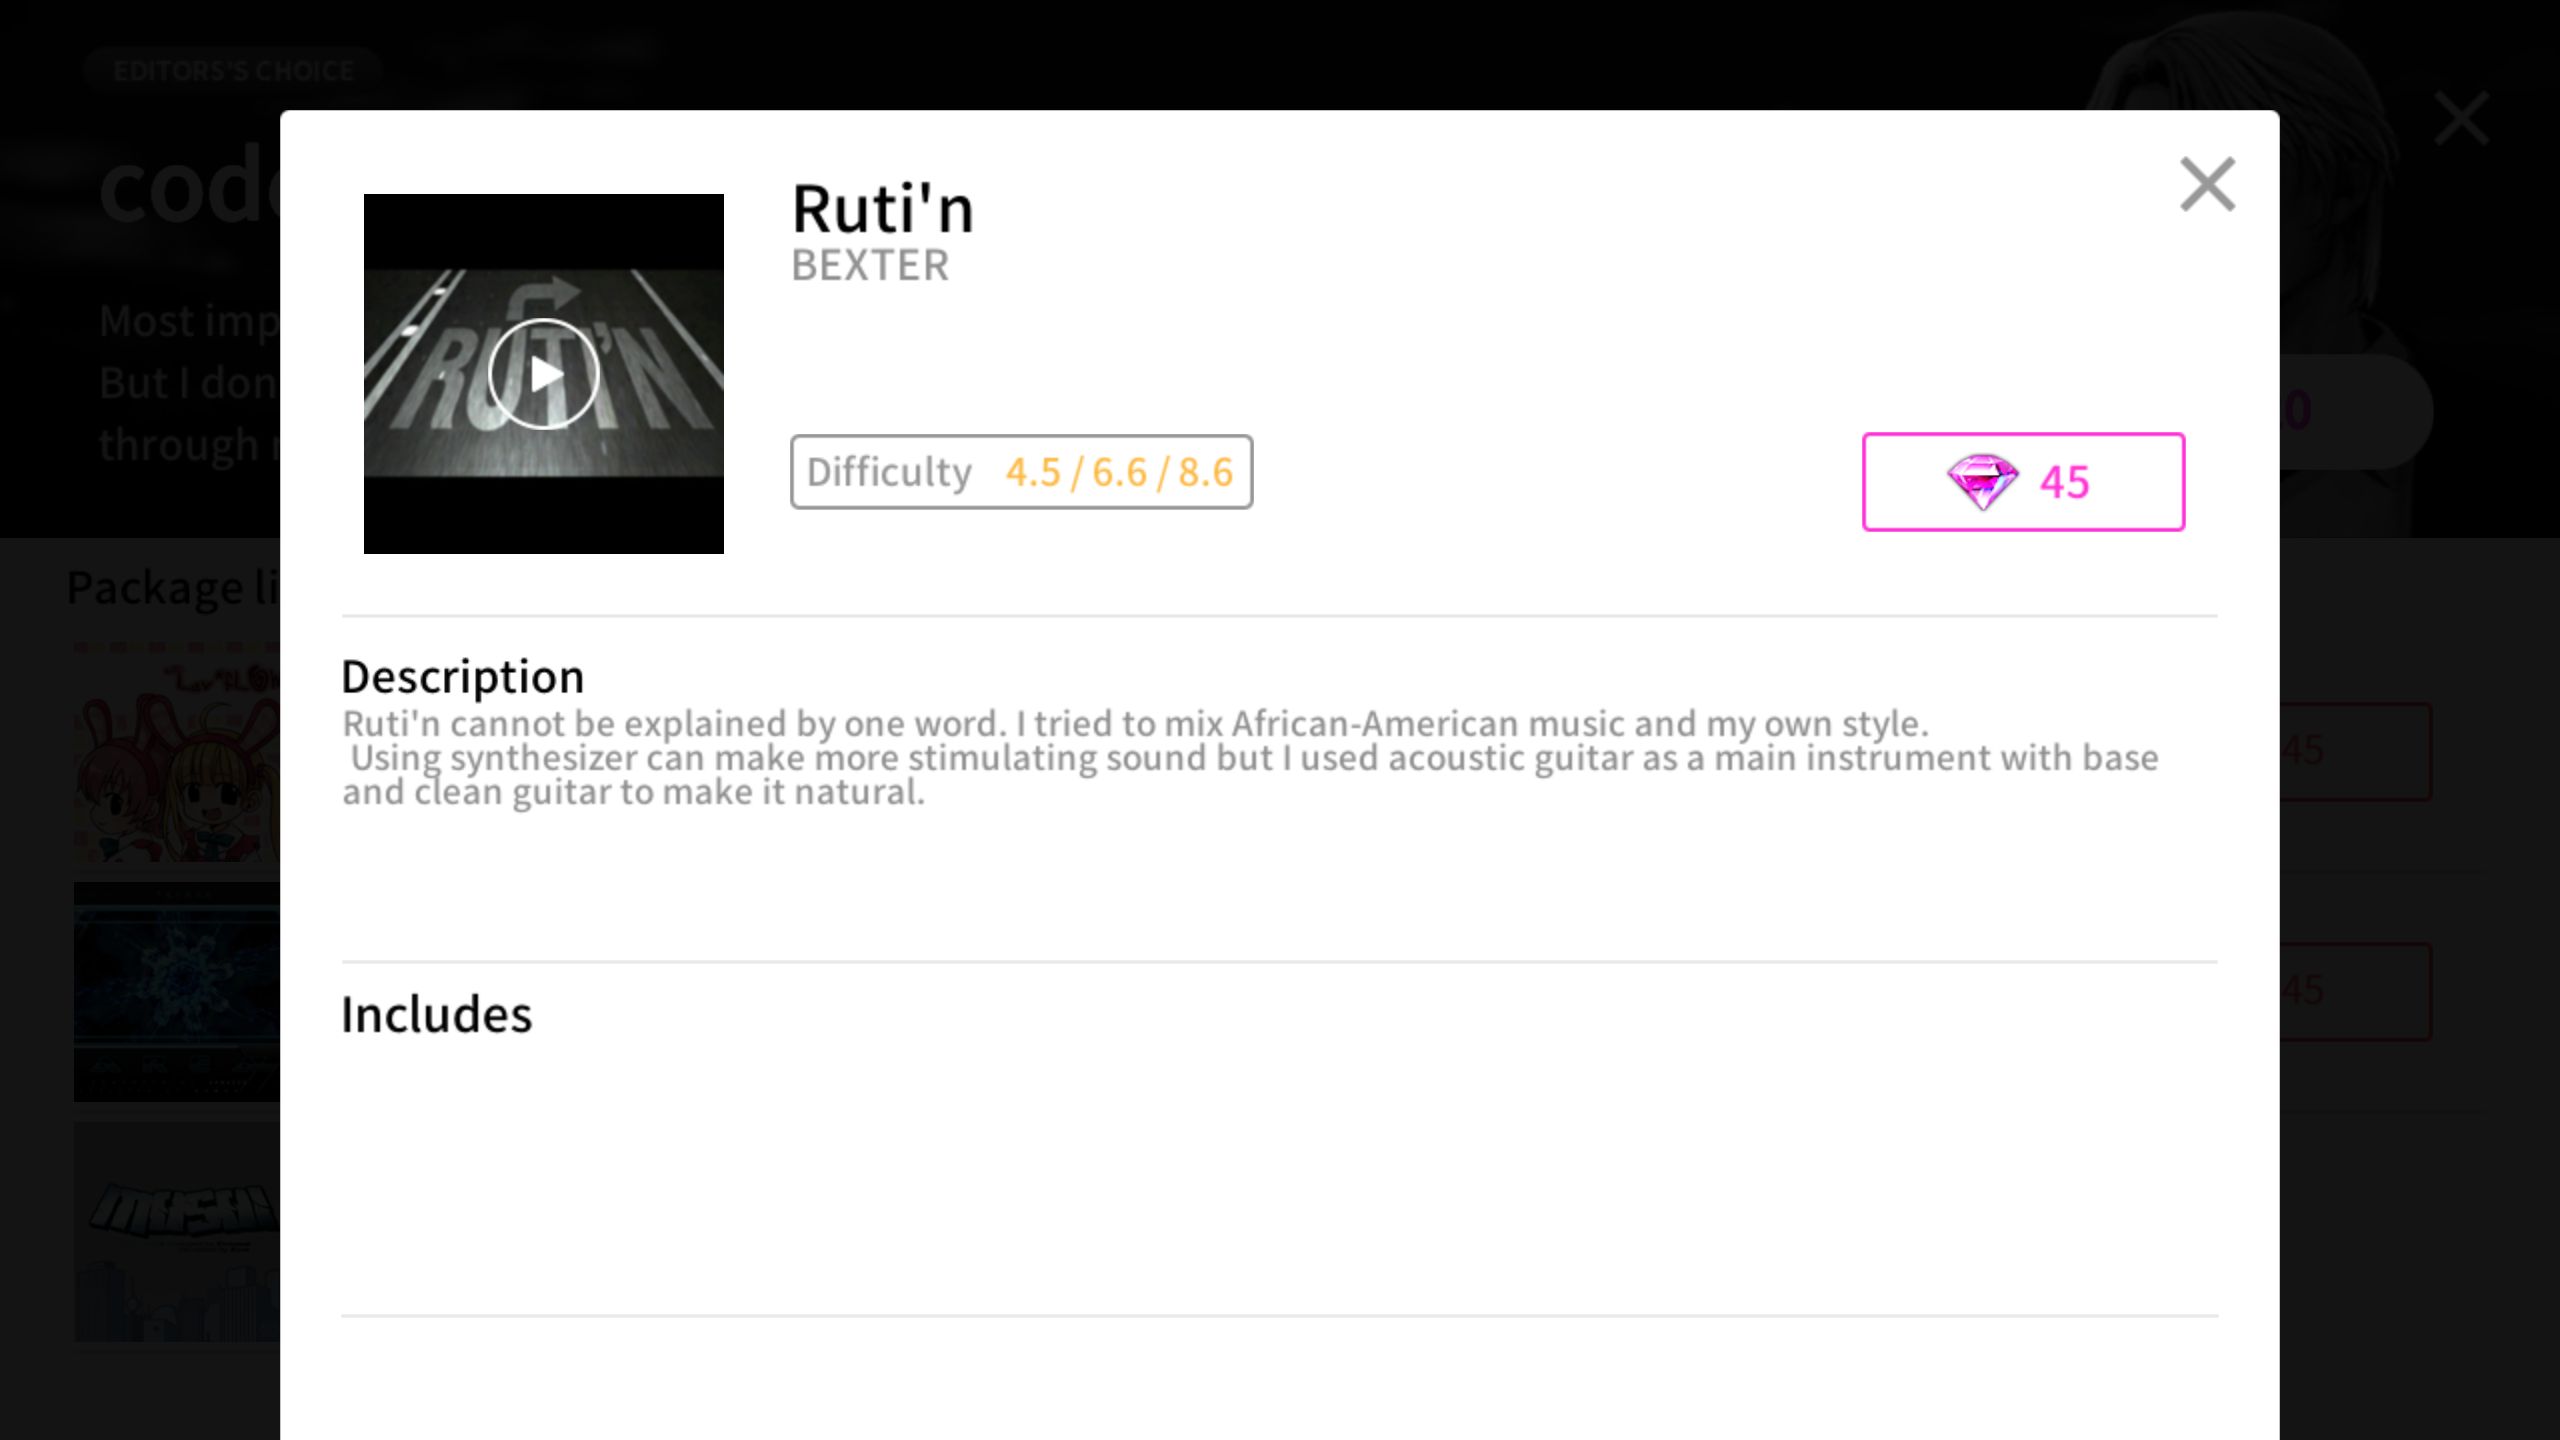The image size is (2560, 1440).
Task: Click the second dimmed 45 price button
Action: [2356, 991]
